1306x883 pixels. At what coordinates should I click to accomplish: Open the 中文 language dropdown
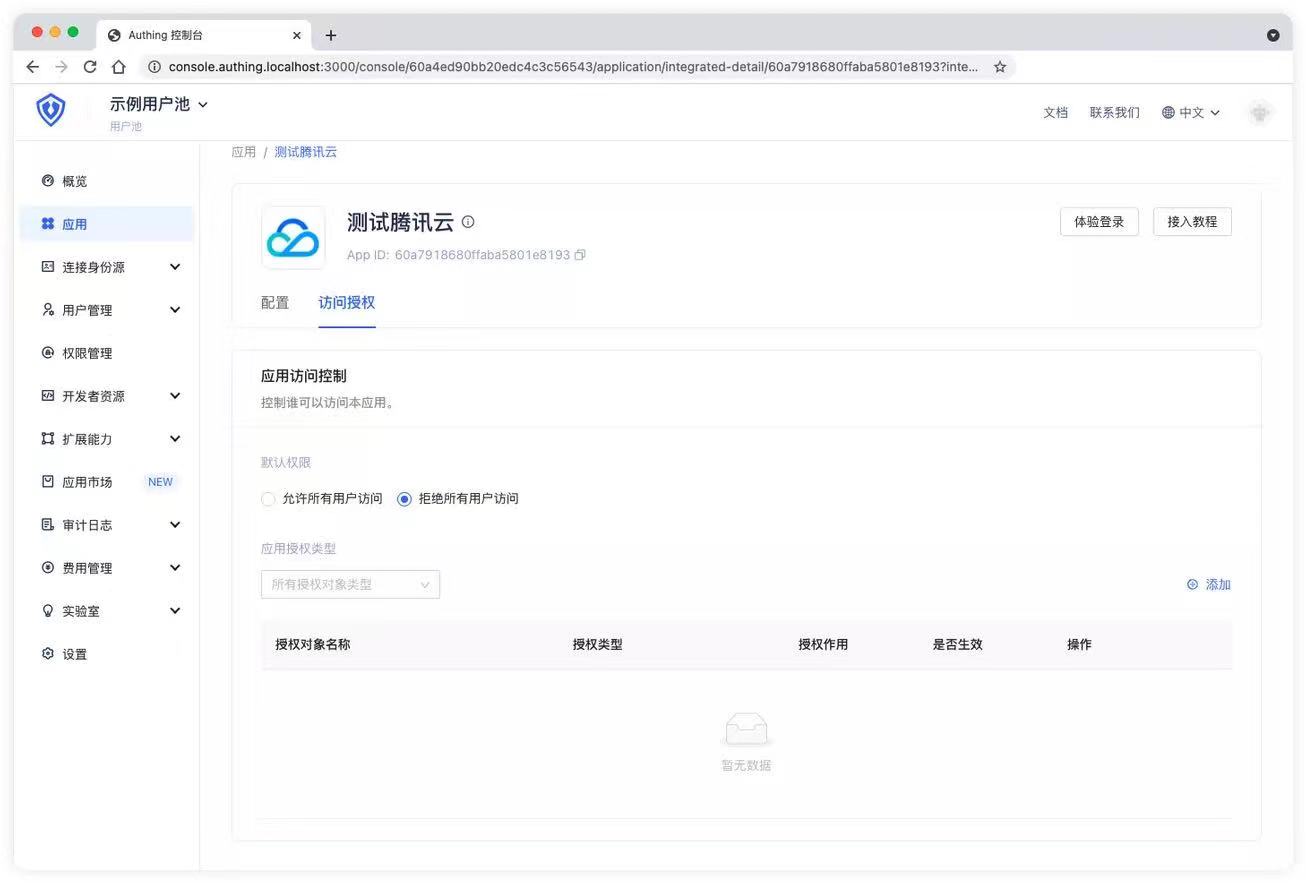click(x=1191, y=113)
